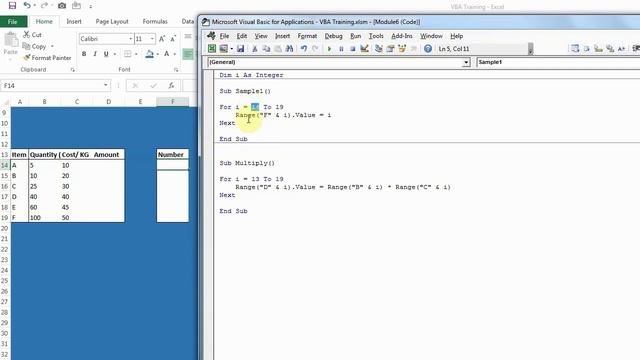Select Format Painter in Excel ribbon
This screenshot has width=640, height=360.
(x=47, y=58)
